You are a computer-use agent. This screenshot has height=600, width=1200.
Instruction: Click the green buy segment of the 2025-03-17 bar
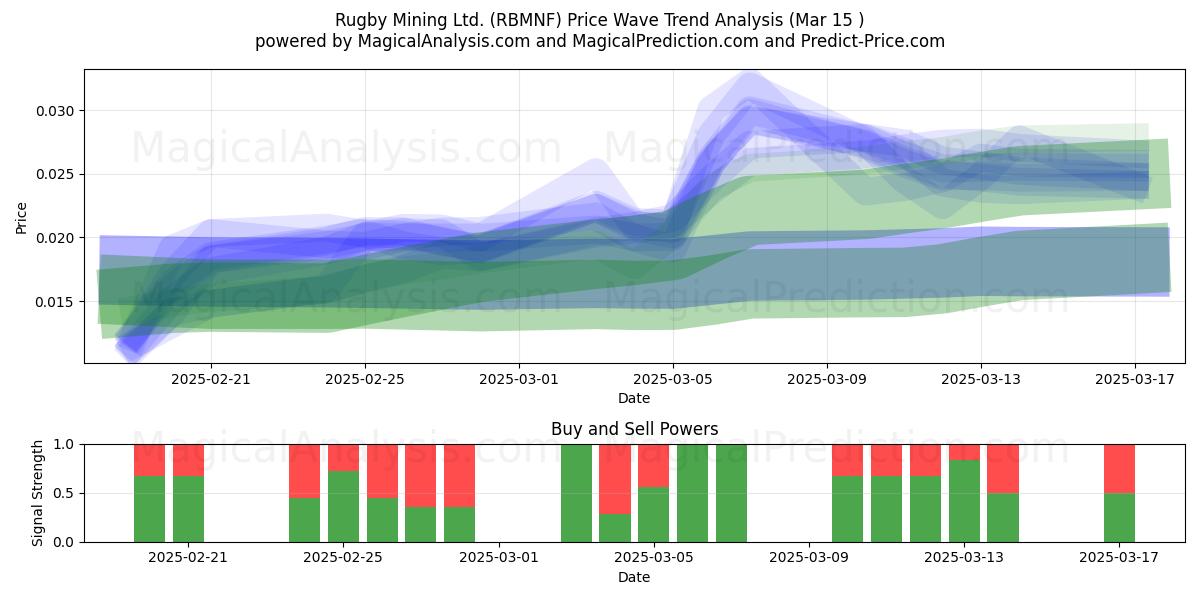point(1119,517)
